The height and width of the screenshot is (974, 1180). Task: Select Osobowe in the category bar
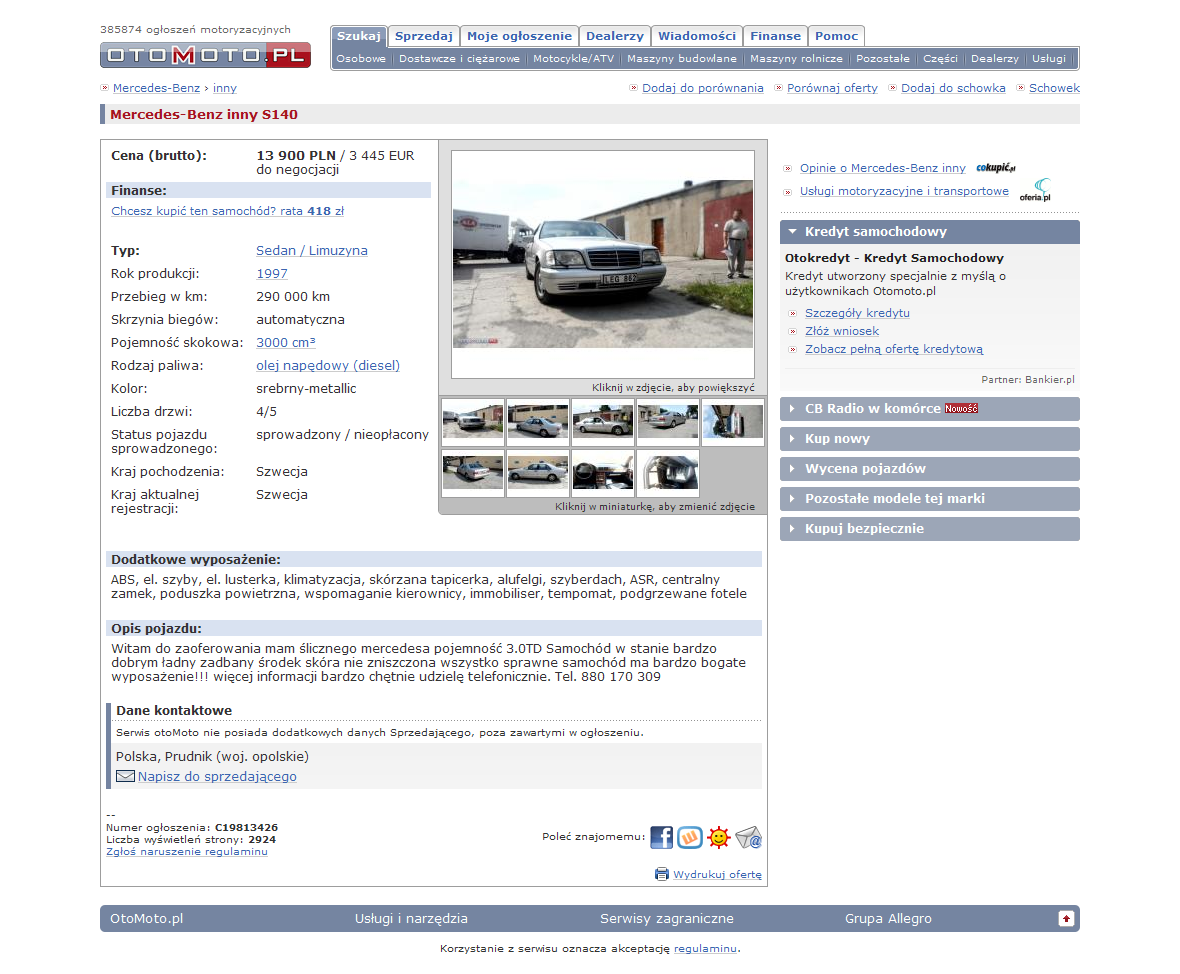[361, 59]
